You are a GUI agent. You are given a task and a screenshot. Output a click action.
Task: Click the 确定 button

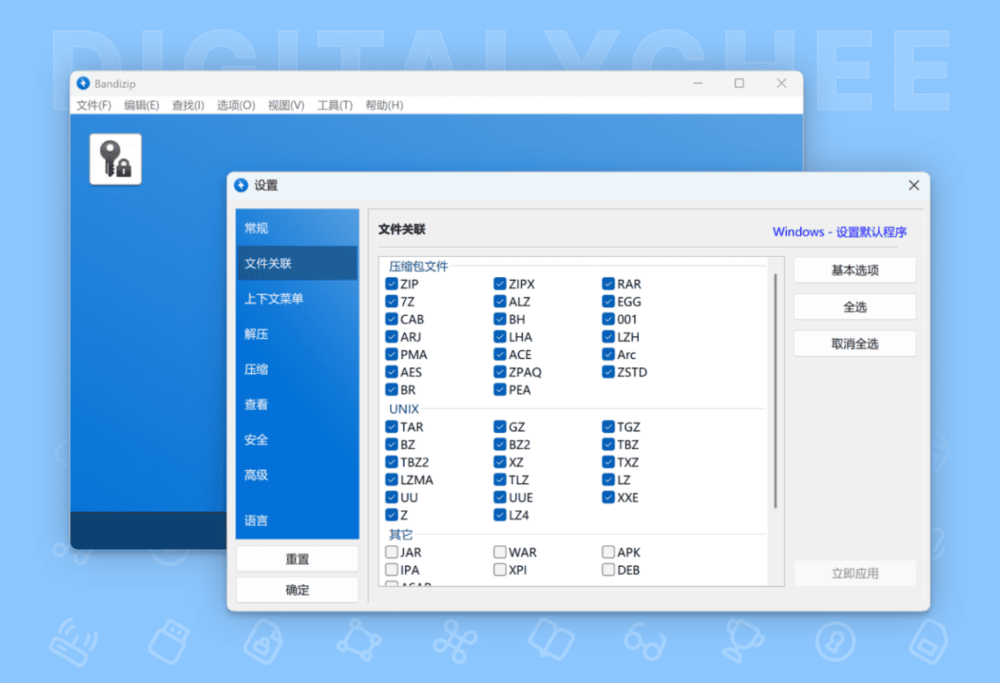coord(297,590)
